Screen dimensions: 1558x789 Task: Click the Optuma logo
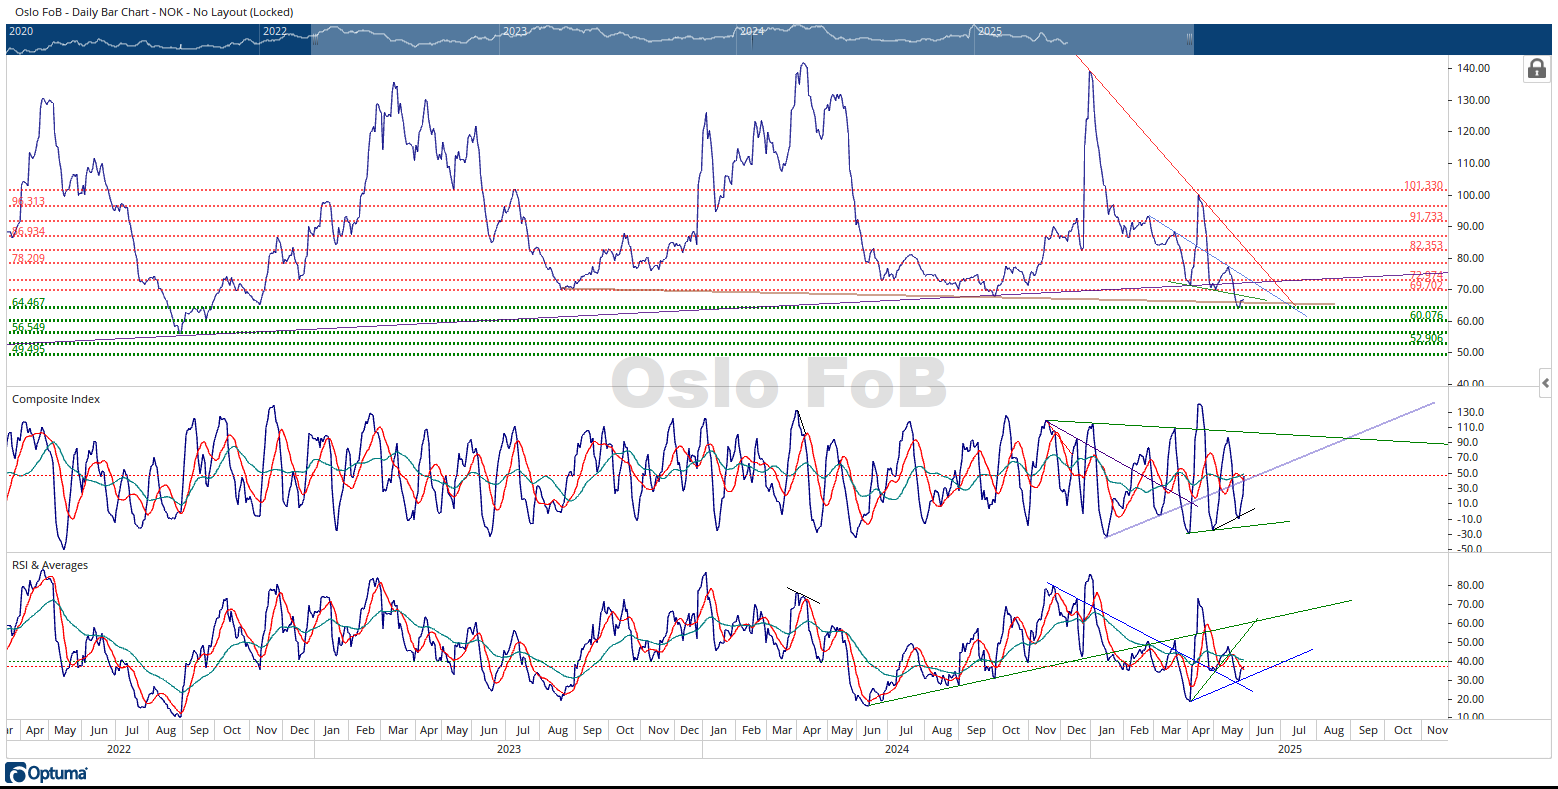click(46, 773)
